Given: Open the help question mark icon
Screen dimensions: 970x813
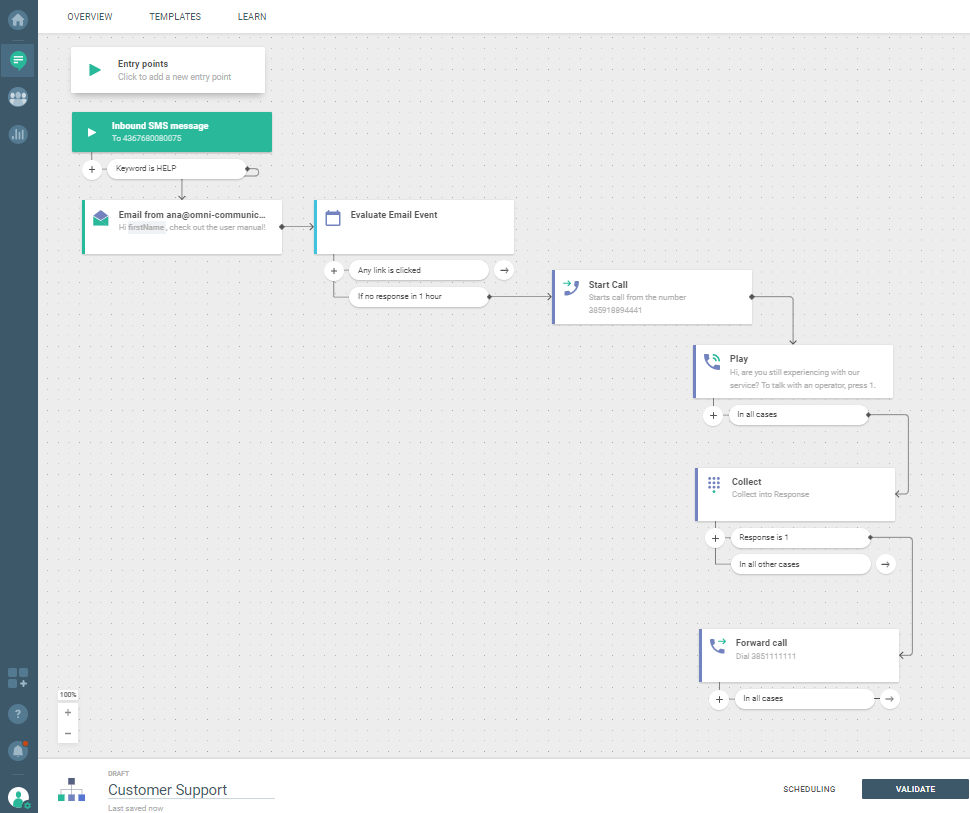Looking at the screenshot, I should (x=18, y=714).
